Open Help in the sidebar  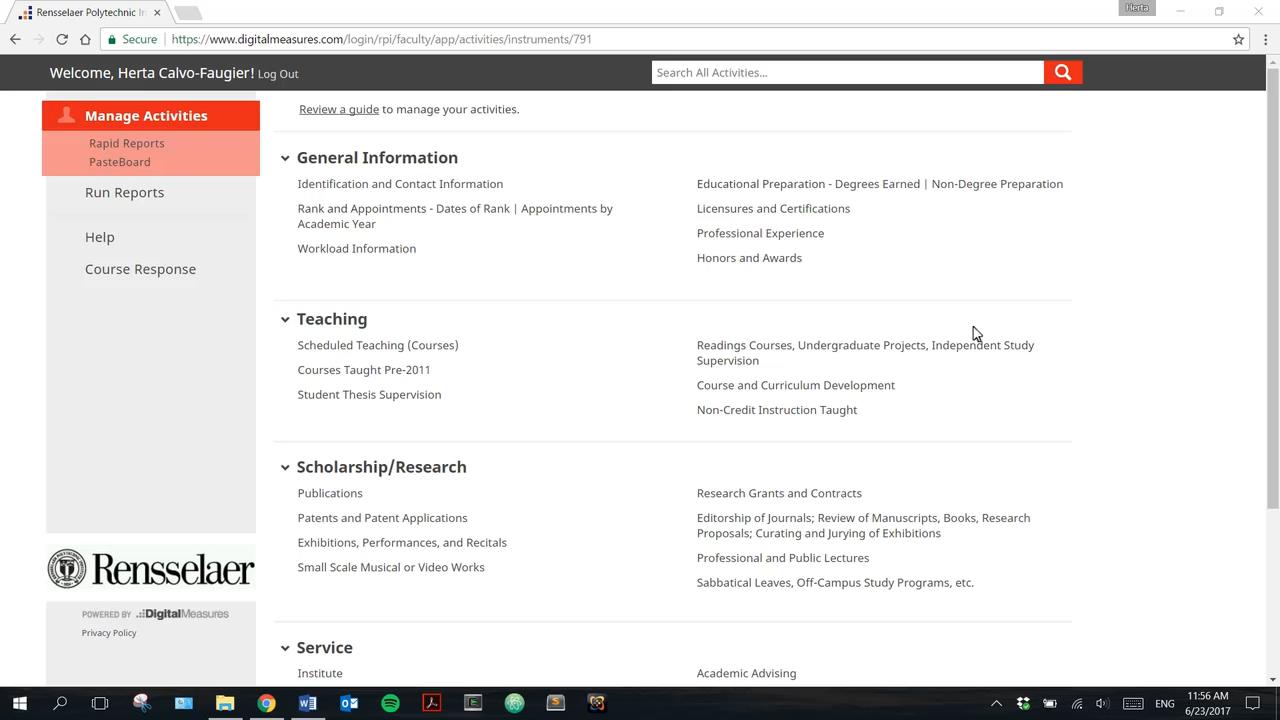100,237
